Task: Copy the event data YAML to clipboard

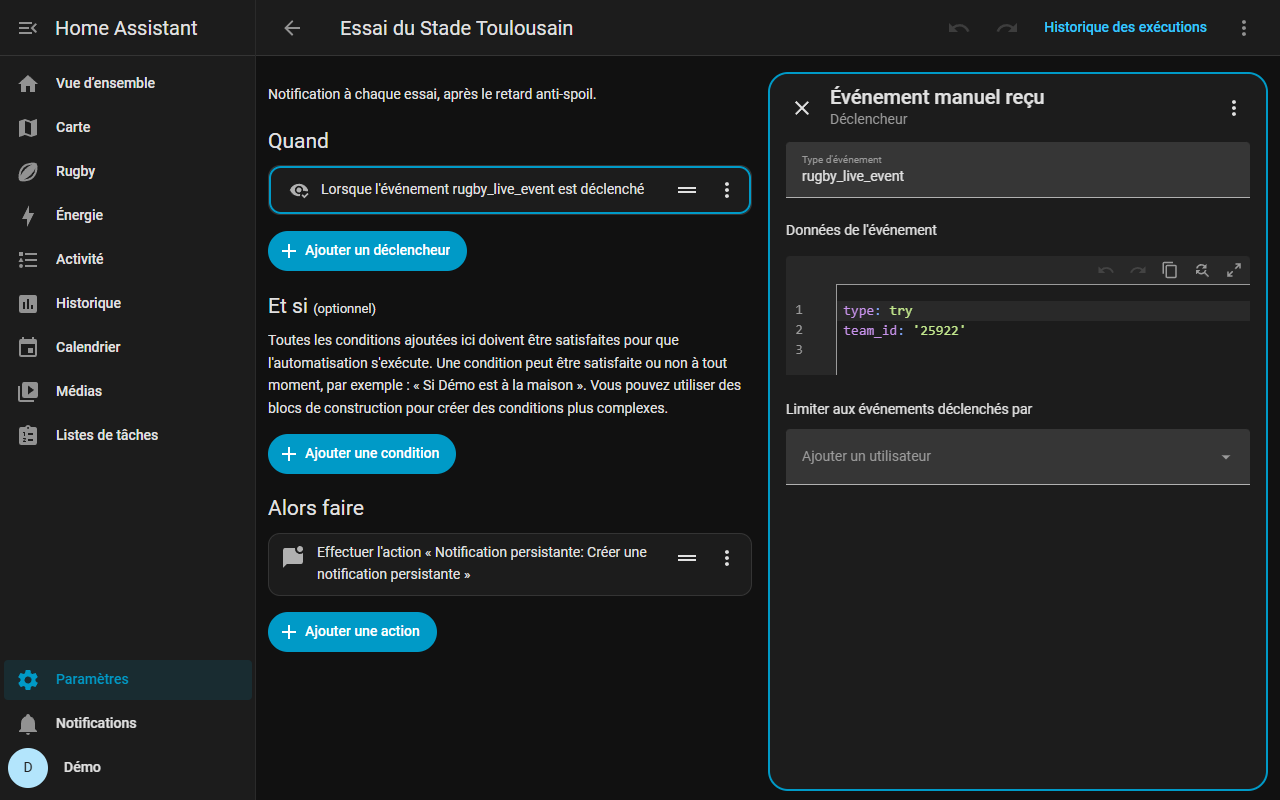Action: tap(1170, 270)
